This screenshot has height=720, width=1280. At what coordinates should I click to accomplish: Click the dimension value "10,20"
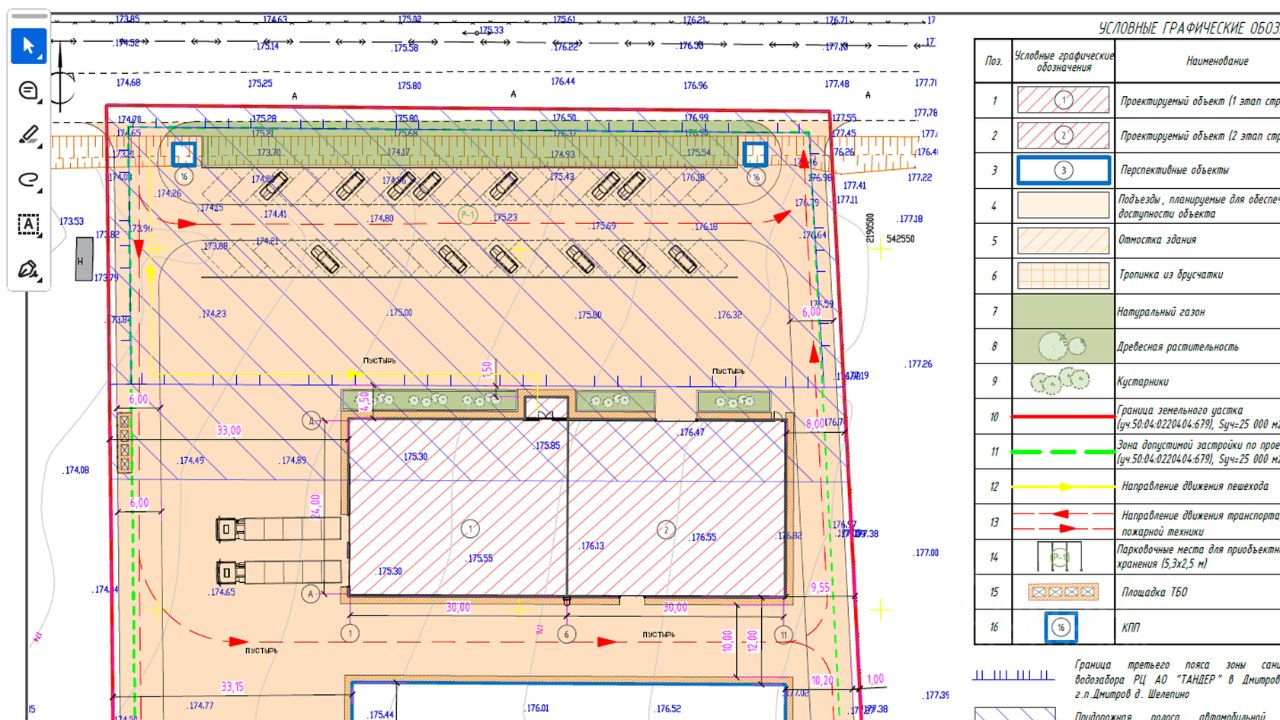[x=822, y=681]
